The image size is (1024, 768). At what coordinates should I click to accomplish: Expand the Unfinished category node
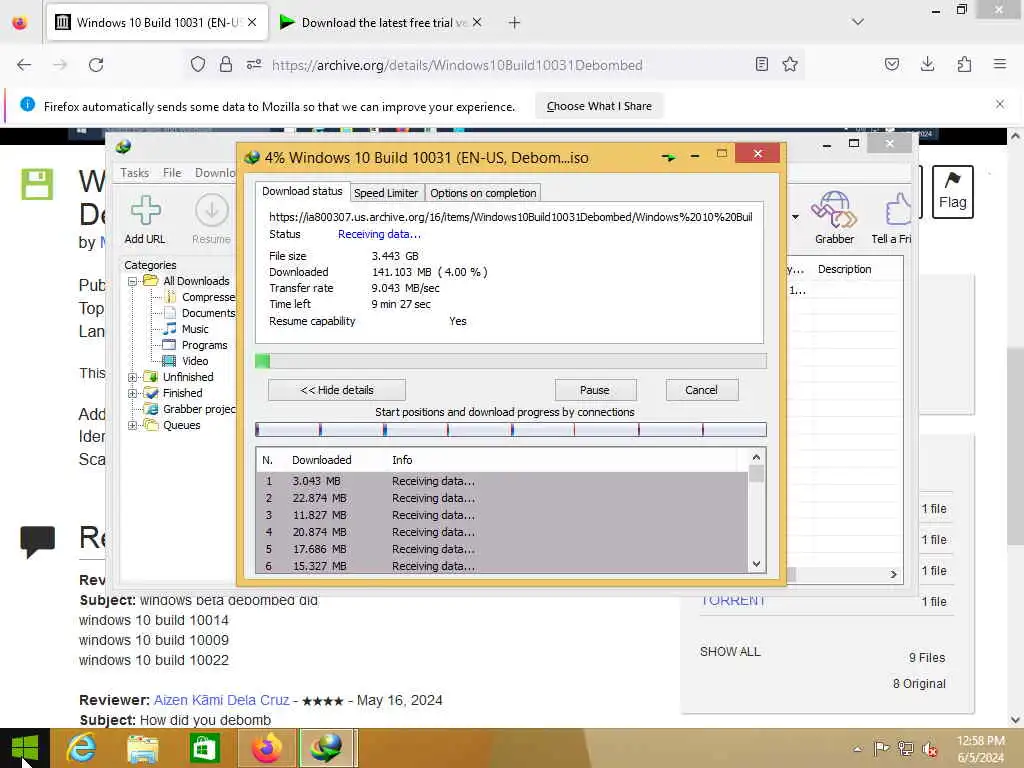[132, 377]
